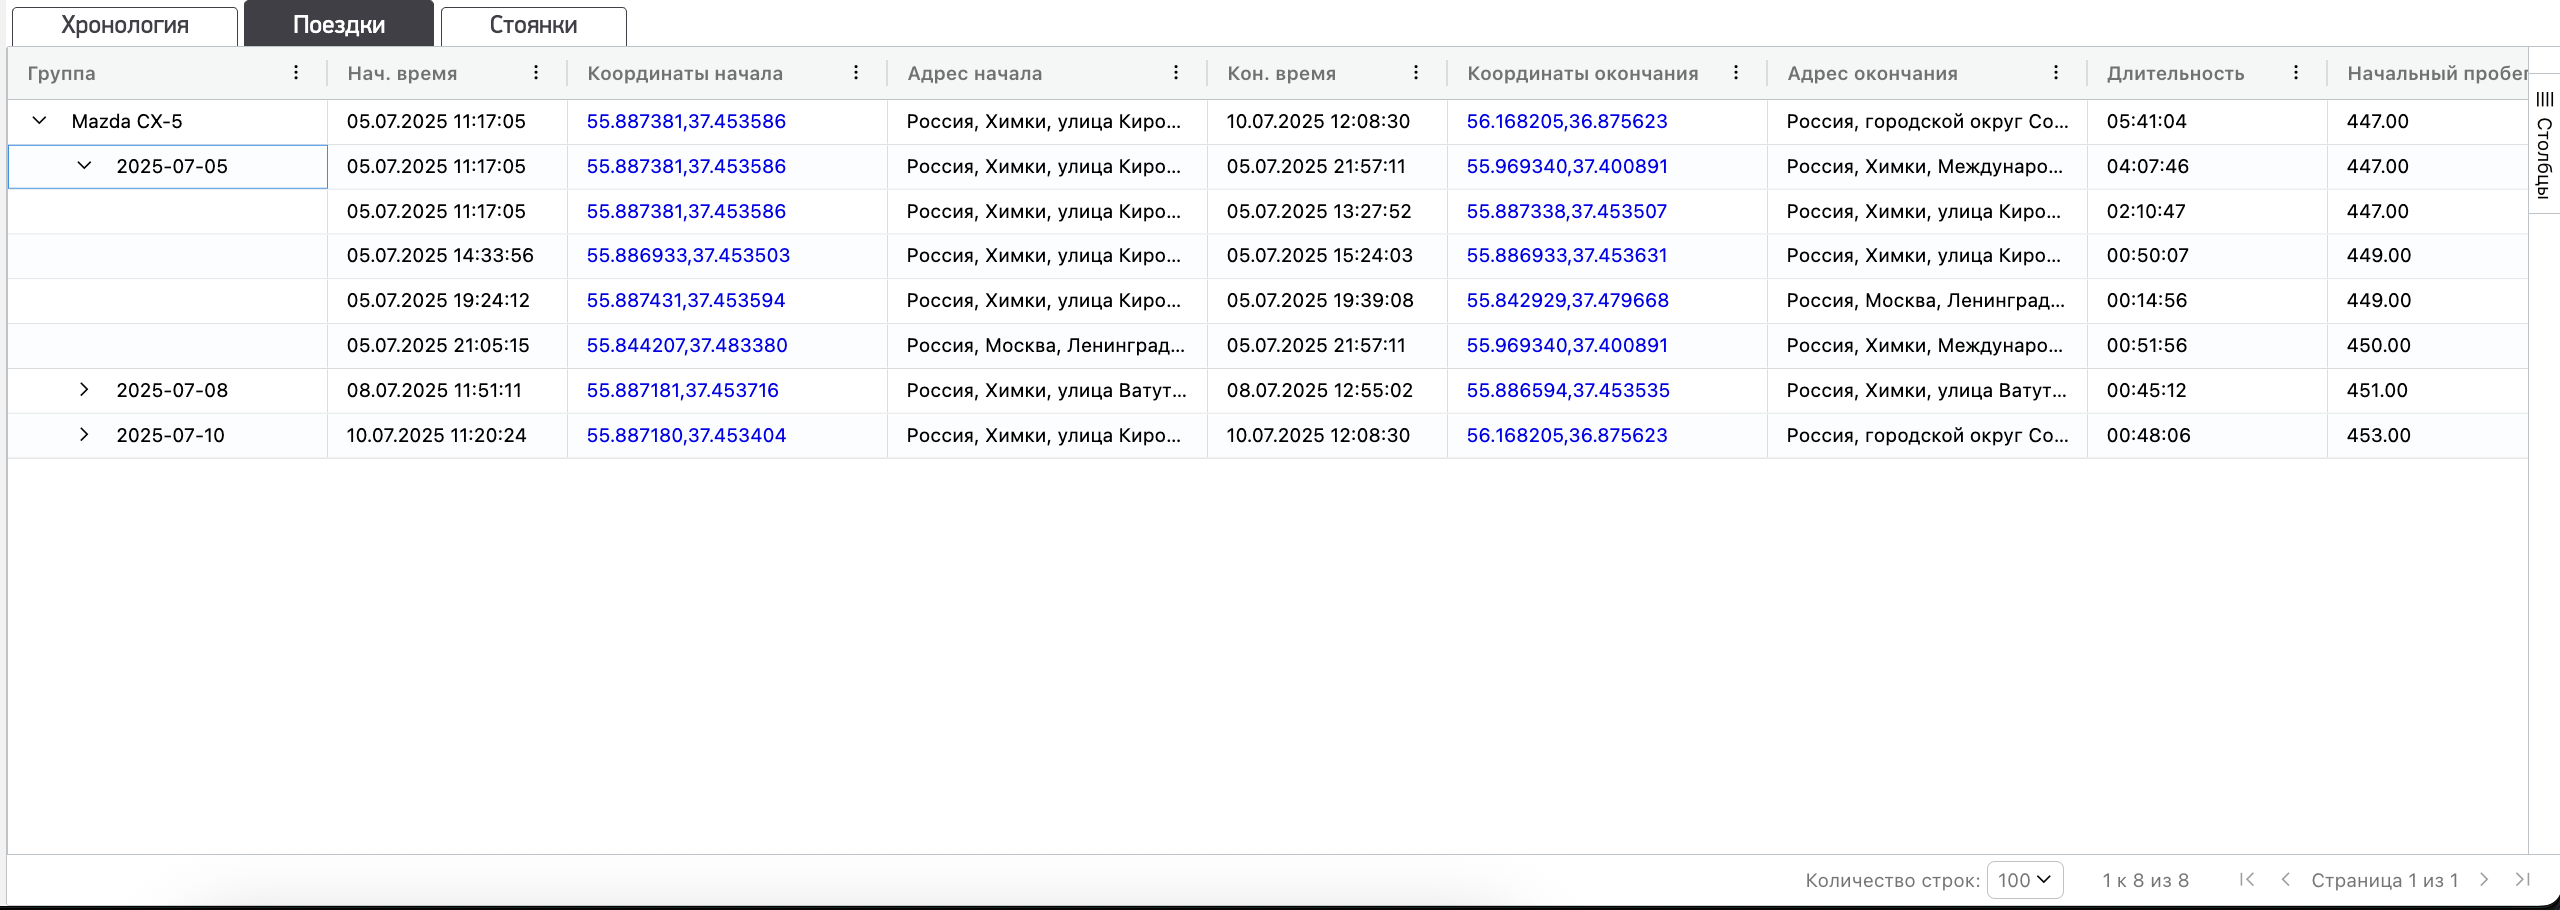Open end coordinates link 55.886933,37.453631
Screen dimensions: 2560x910
1567,255
